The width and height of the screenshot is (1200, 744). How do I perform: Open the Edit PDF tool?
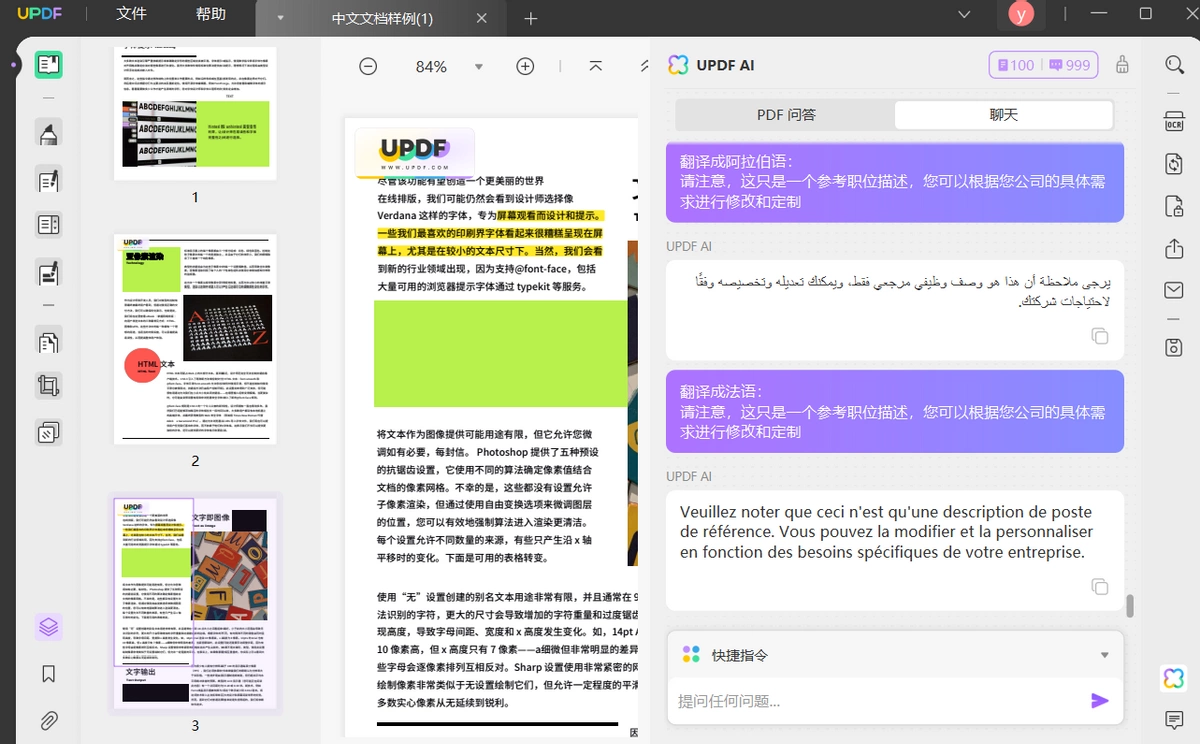(48, 180)
